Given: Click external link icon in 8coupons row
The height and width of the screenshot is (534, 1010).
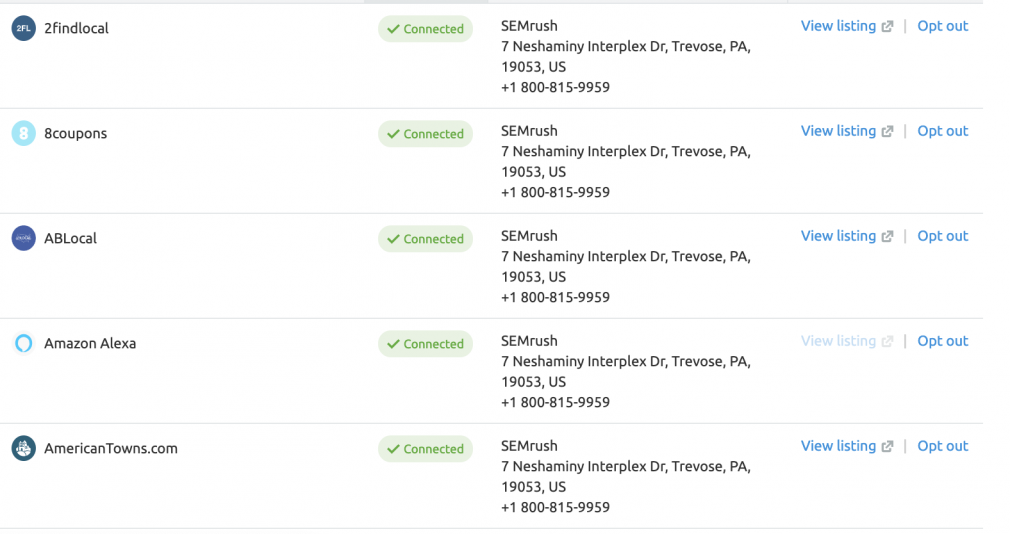Looking at the screenshot, I should point(888,131).
